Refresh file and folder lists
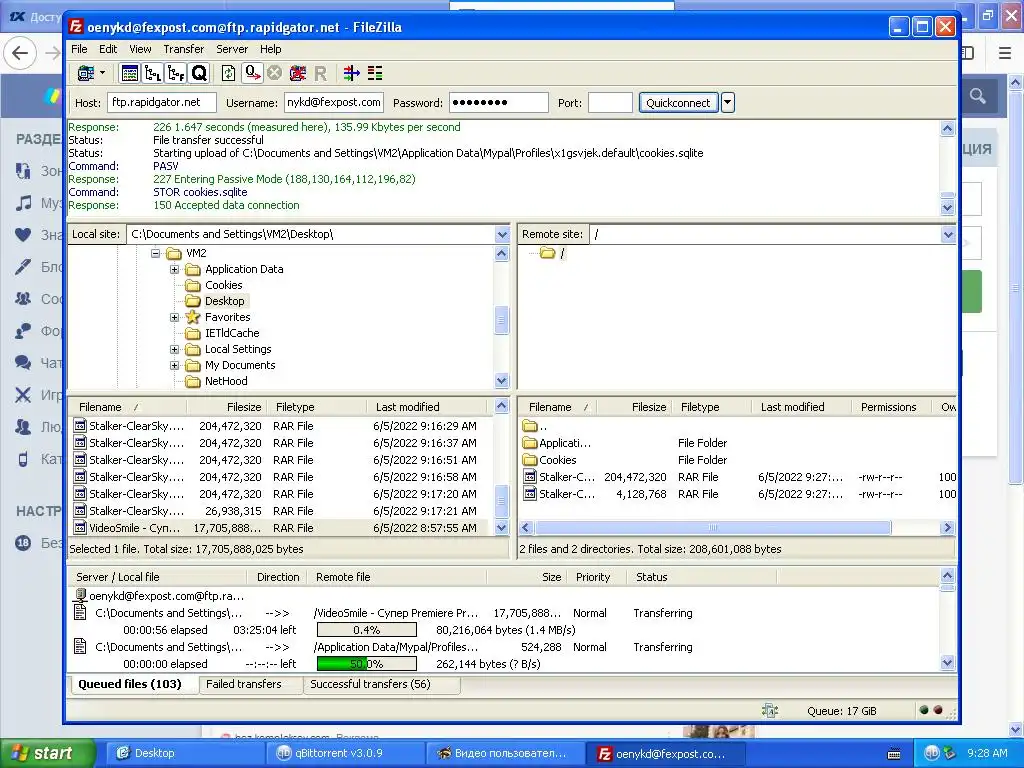Viewport: 1024px width, 768px height. coord(228,73)
